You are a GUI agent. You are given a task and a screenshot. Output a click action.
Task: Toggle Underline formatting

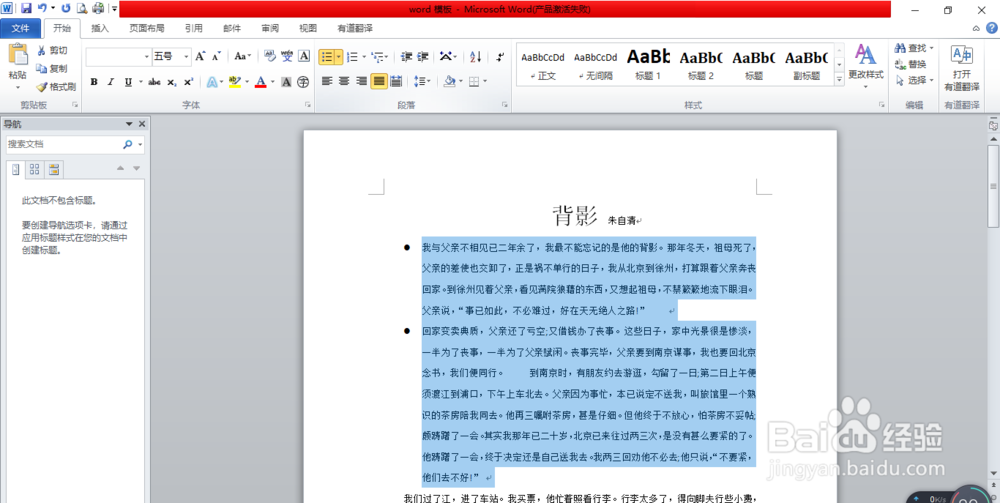pos(128,82)
